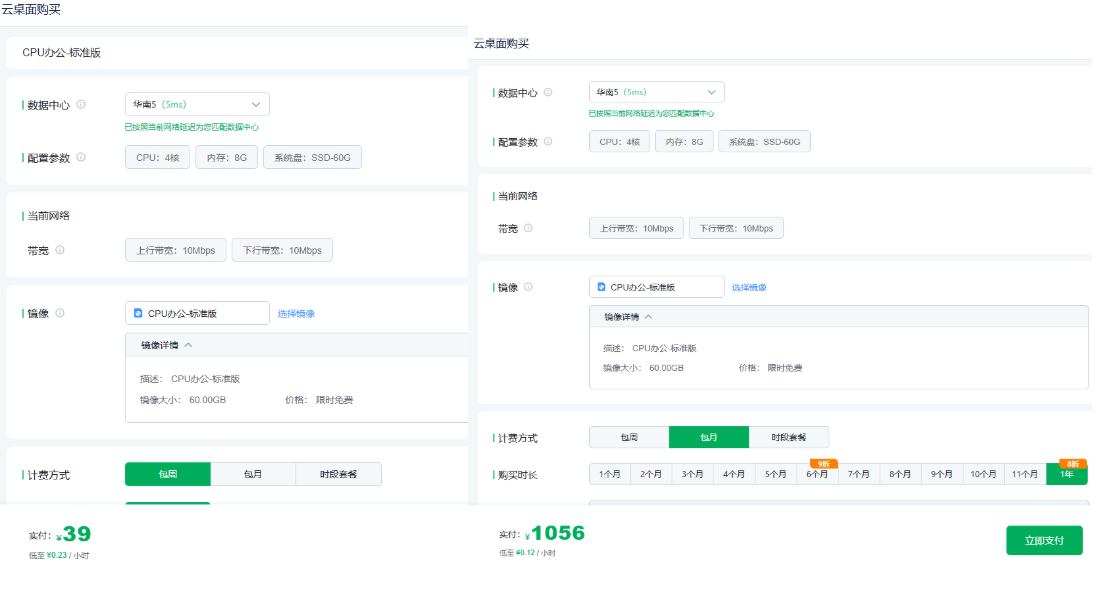
Task: Click the 镜像 info icon in left panel
Action: [x=60, y=313]
